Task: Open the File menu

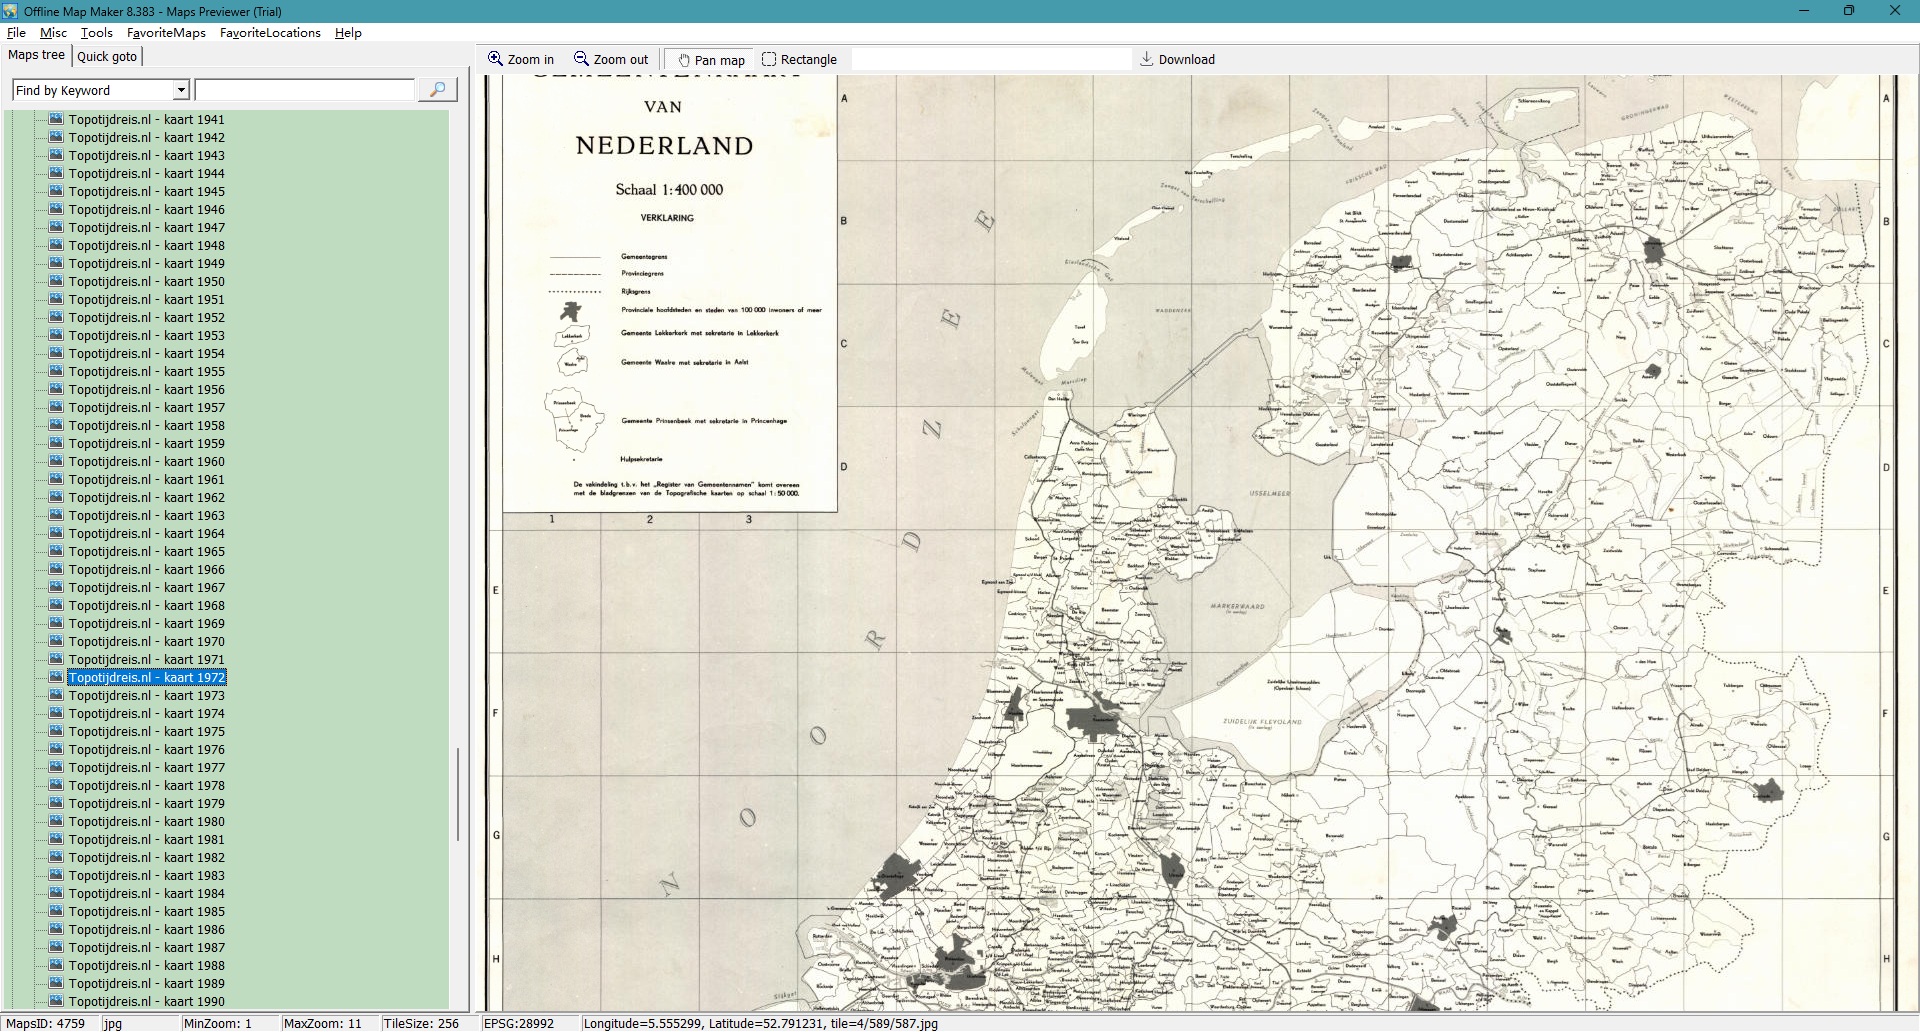Action: [16, 32]
